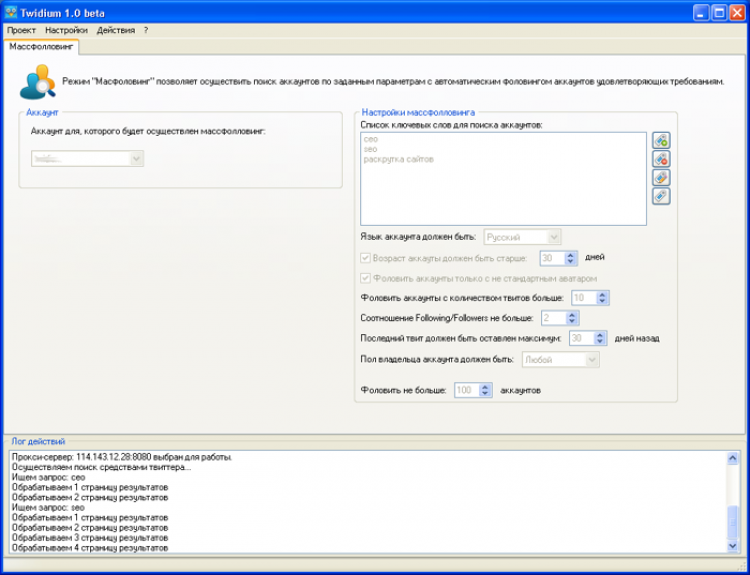This screenshot has width=750, height=575.
Task: Expand the account language dropdown showing 'Русский'
Action: coord(522,237)
